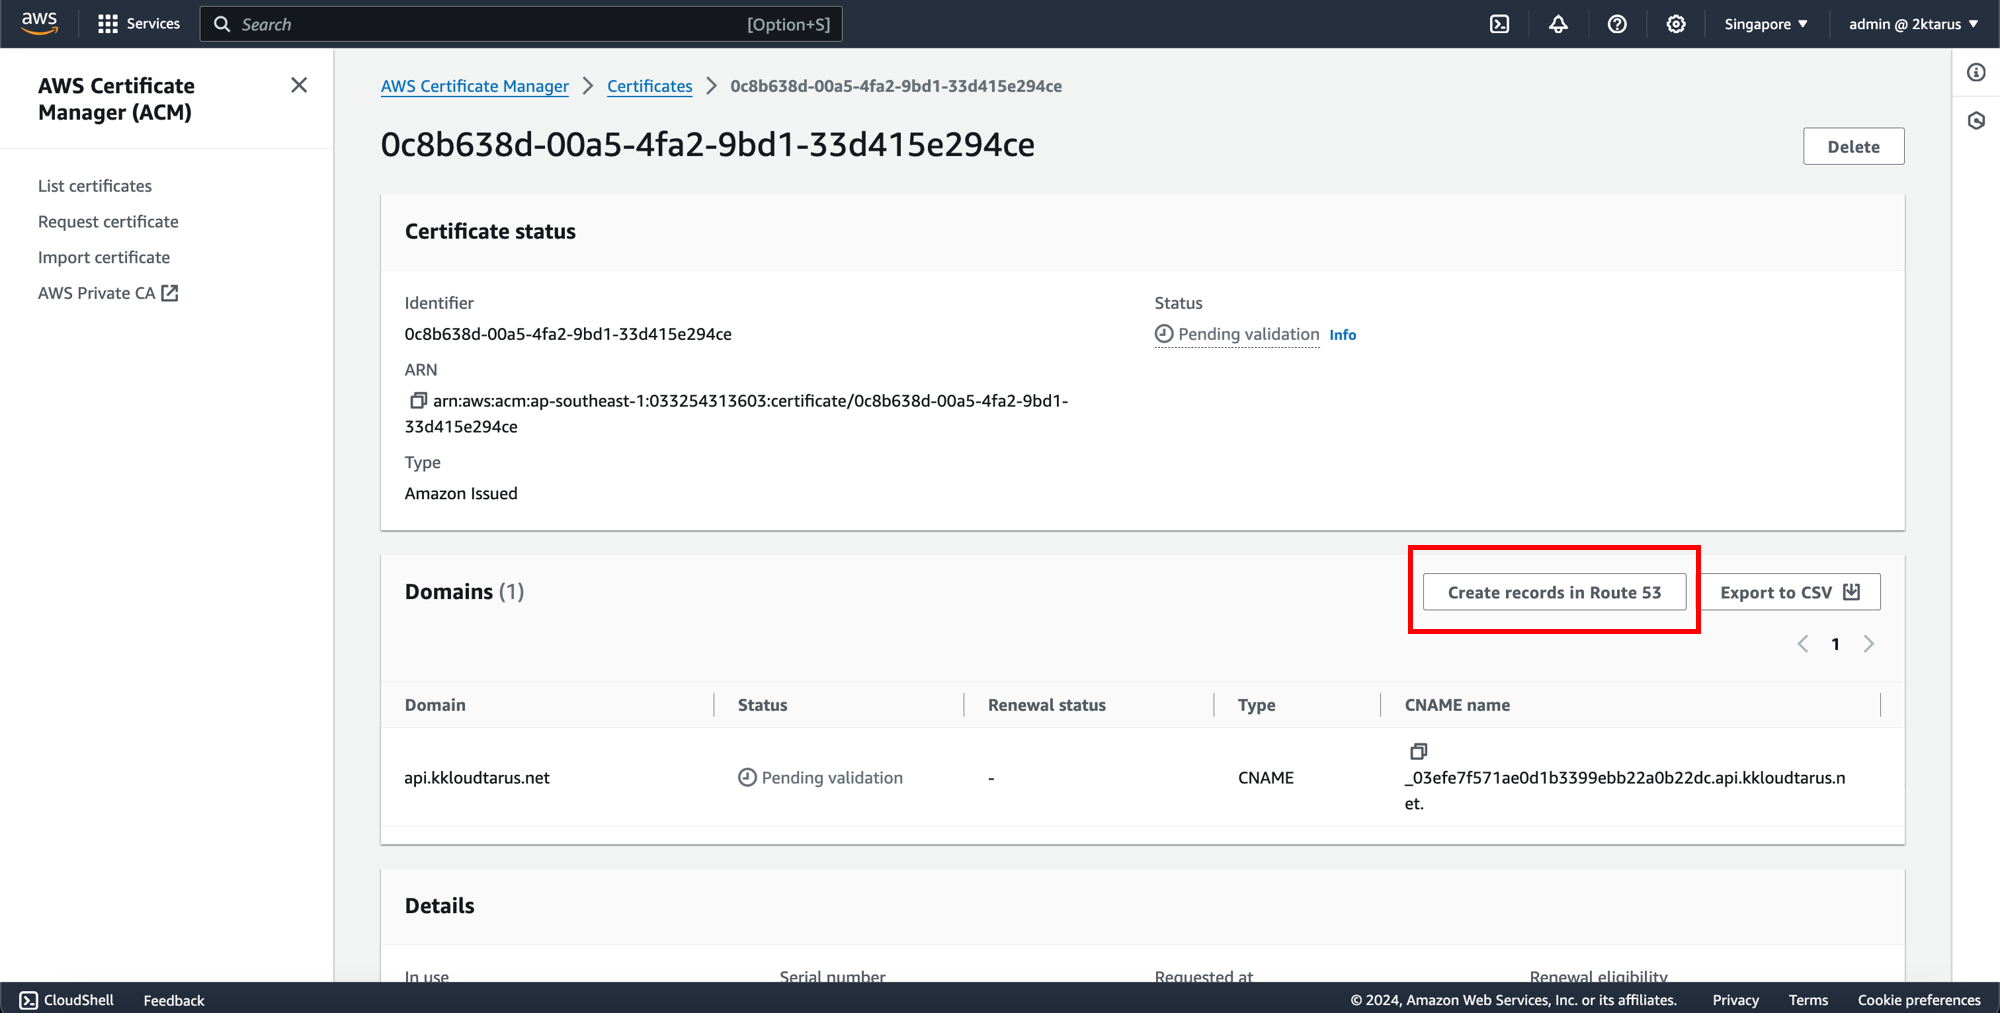
Task: Click the CNAME type cell
Action: click(x=1266, y=778)
